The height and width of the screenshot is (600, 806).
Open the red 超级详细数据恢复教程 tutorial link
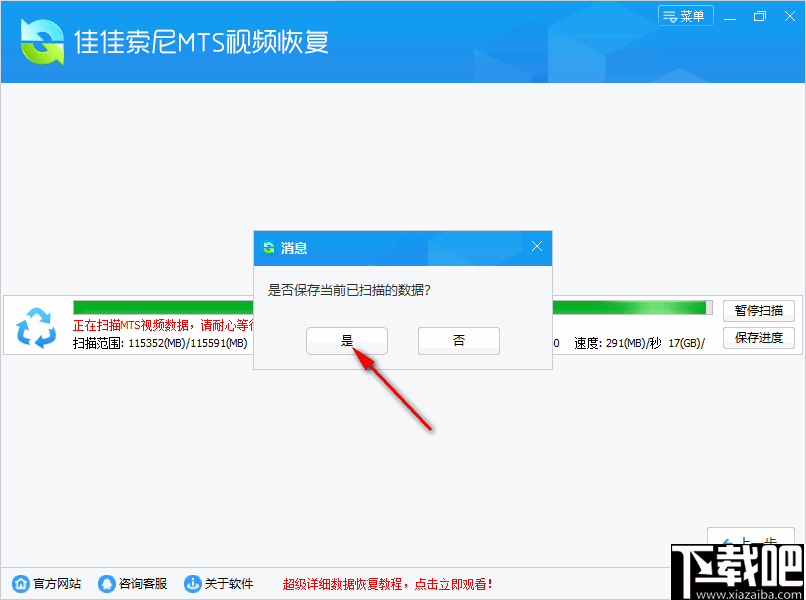pyautogui.click(x=388, y=584)
